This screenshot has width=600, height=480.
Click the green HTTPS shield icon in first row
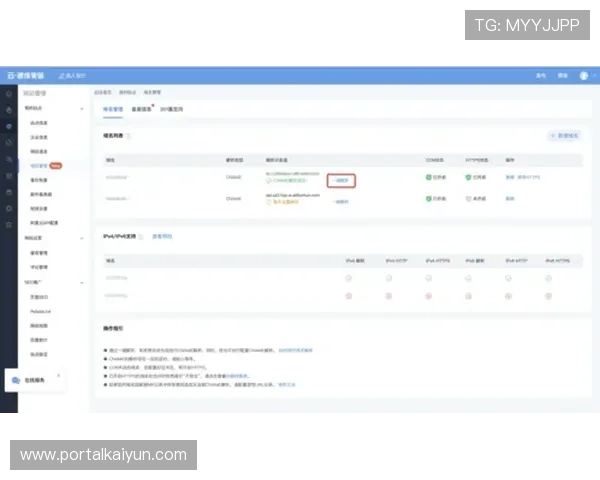[x=468, y=177]
